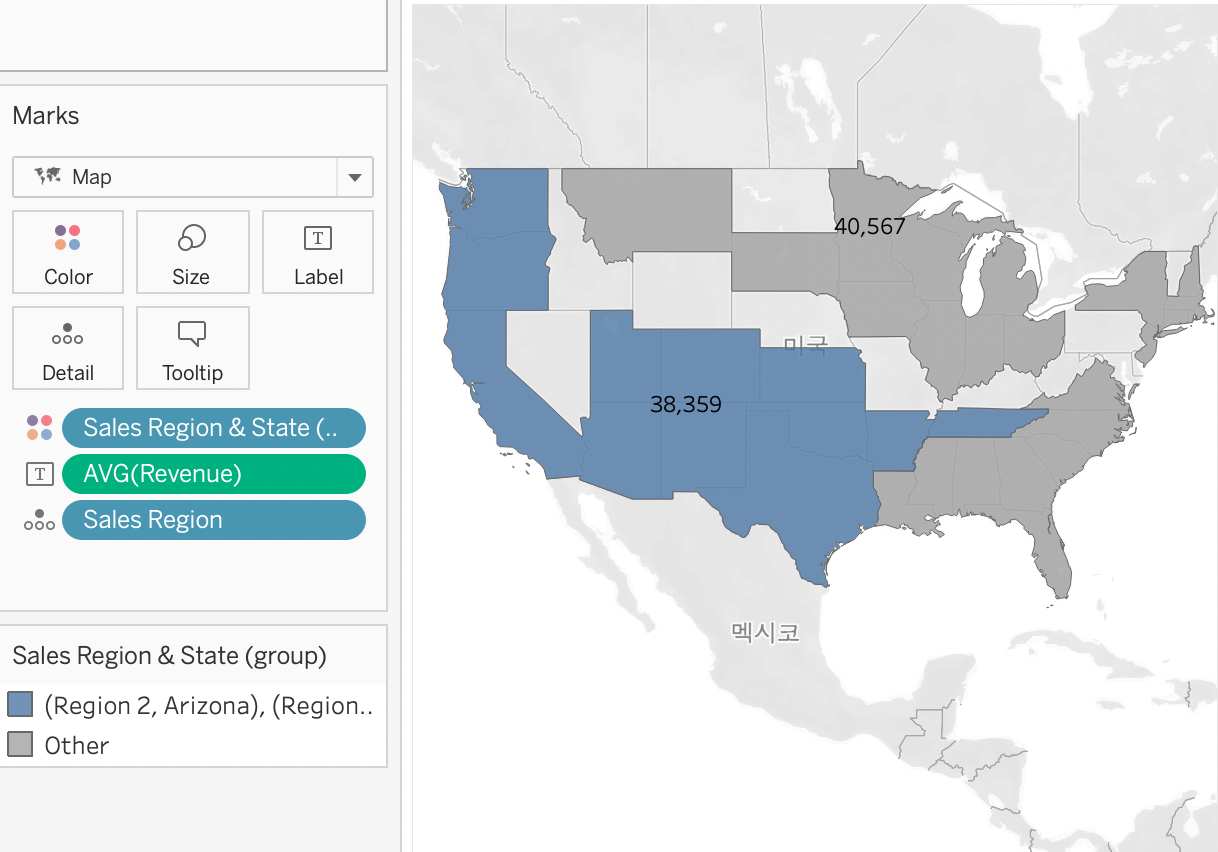The image size is (1218, 852).
Task: Click the blue legend color swatch
Action: [x=21, y=705]
